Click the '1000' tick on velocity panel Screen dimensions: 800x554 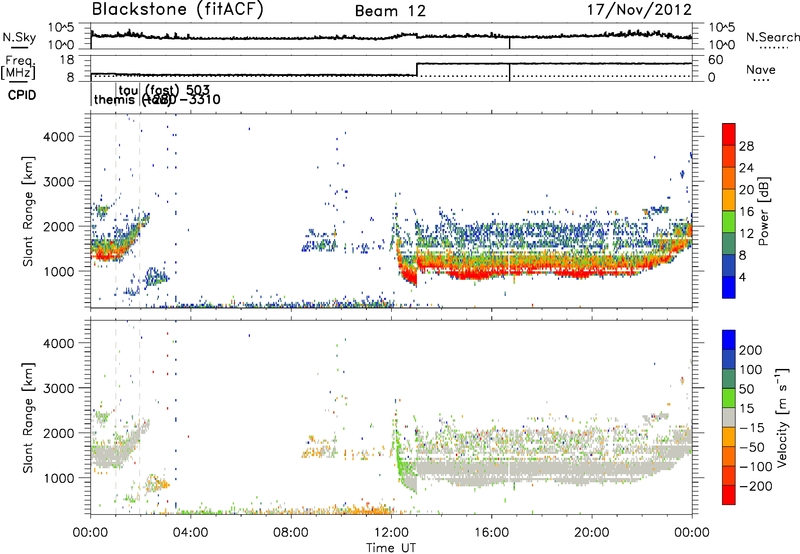pyautogui.click(x=58, y=478)
